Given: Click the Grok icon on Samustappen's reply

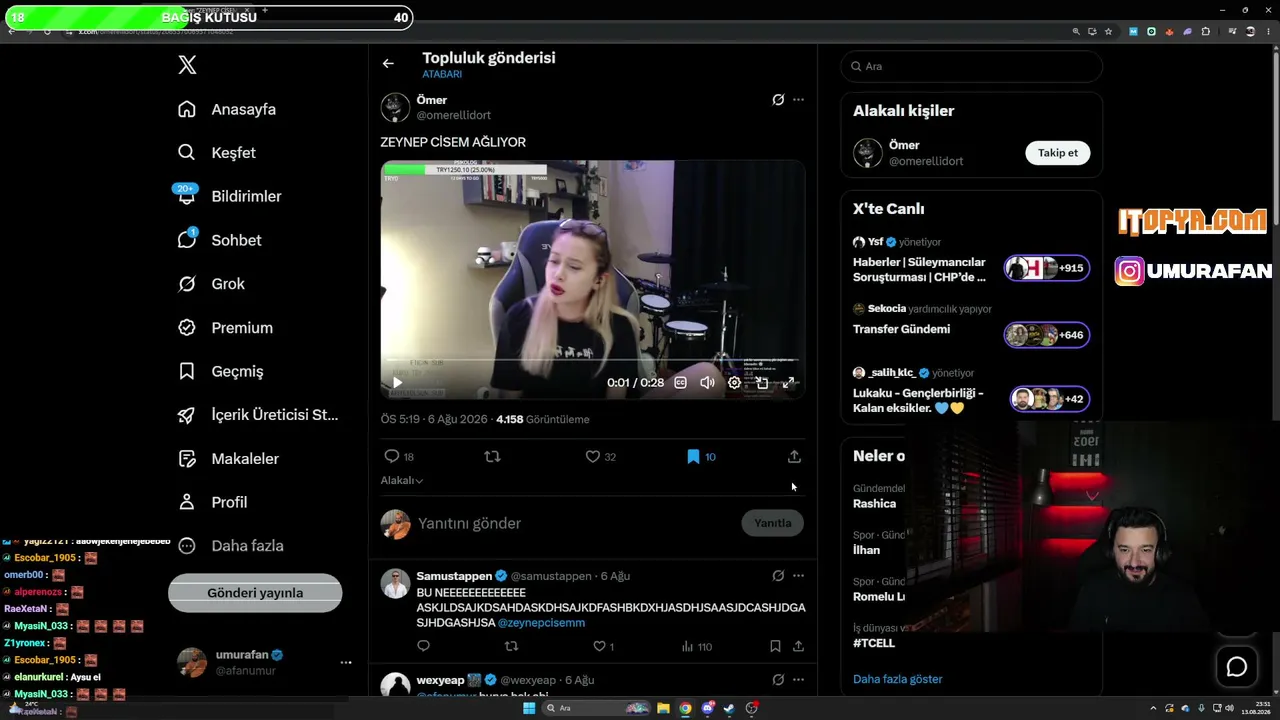Looking at the screenshot, I should pyautogui.click(x=778, y=576).
